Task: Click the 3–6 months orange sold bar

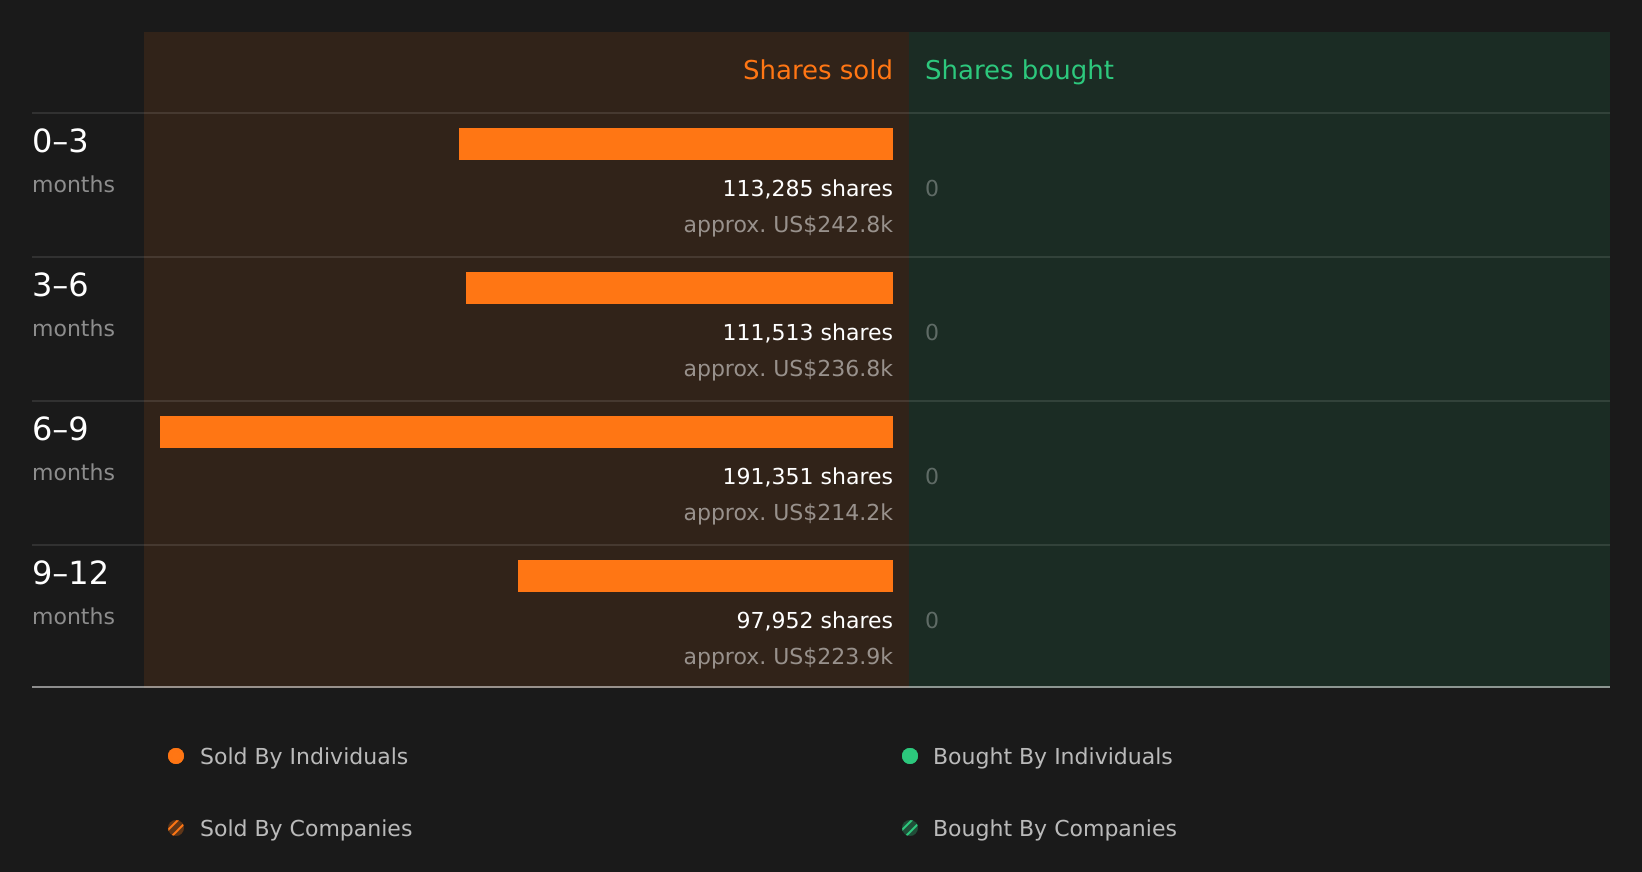Action: coord(679,288)
